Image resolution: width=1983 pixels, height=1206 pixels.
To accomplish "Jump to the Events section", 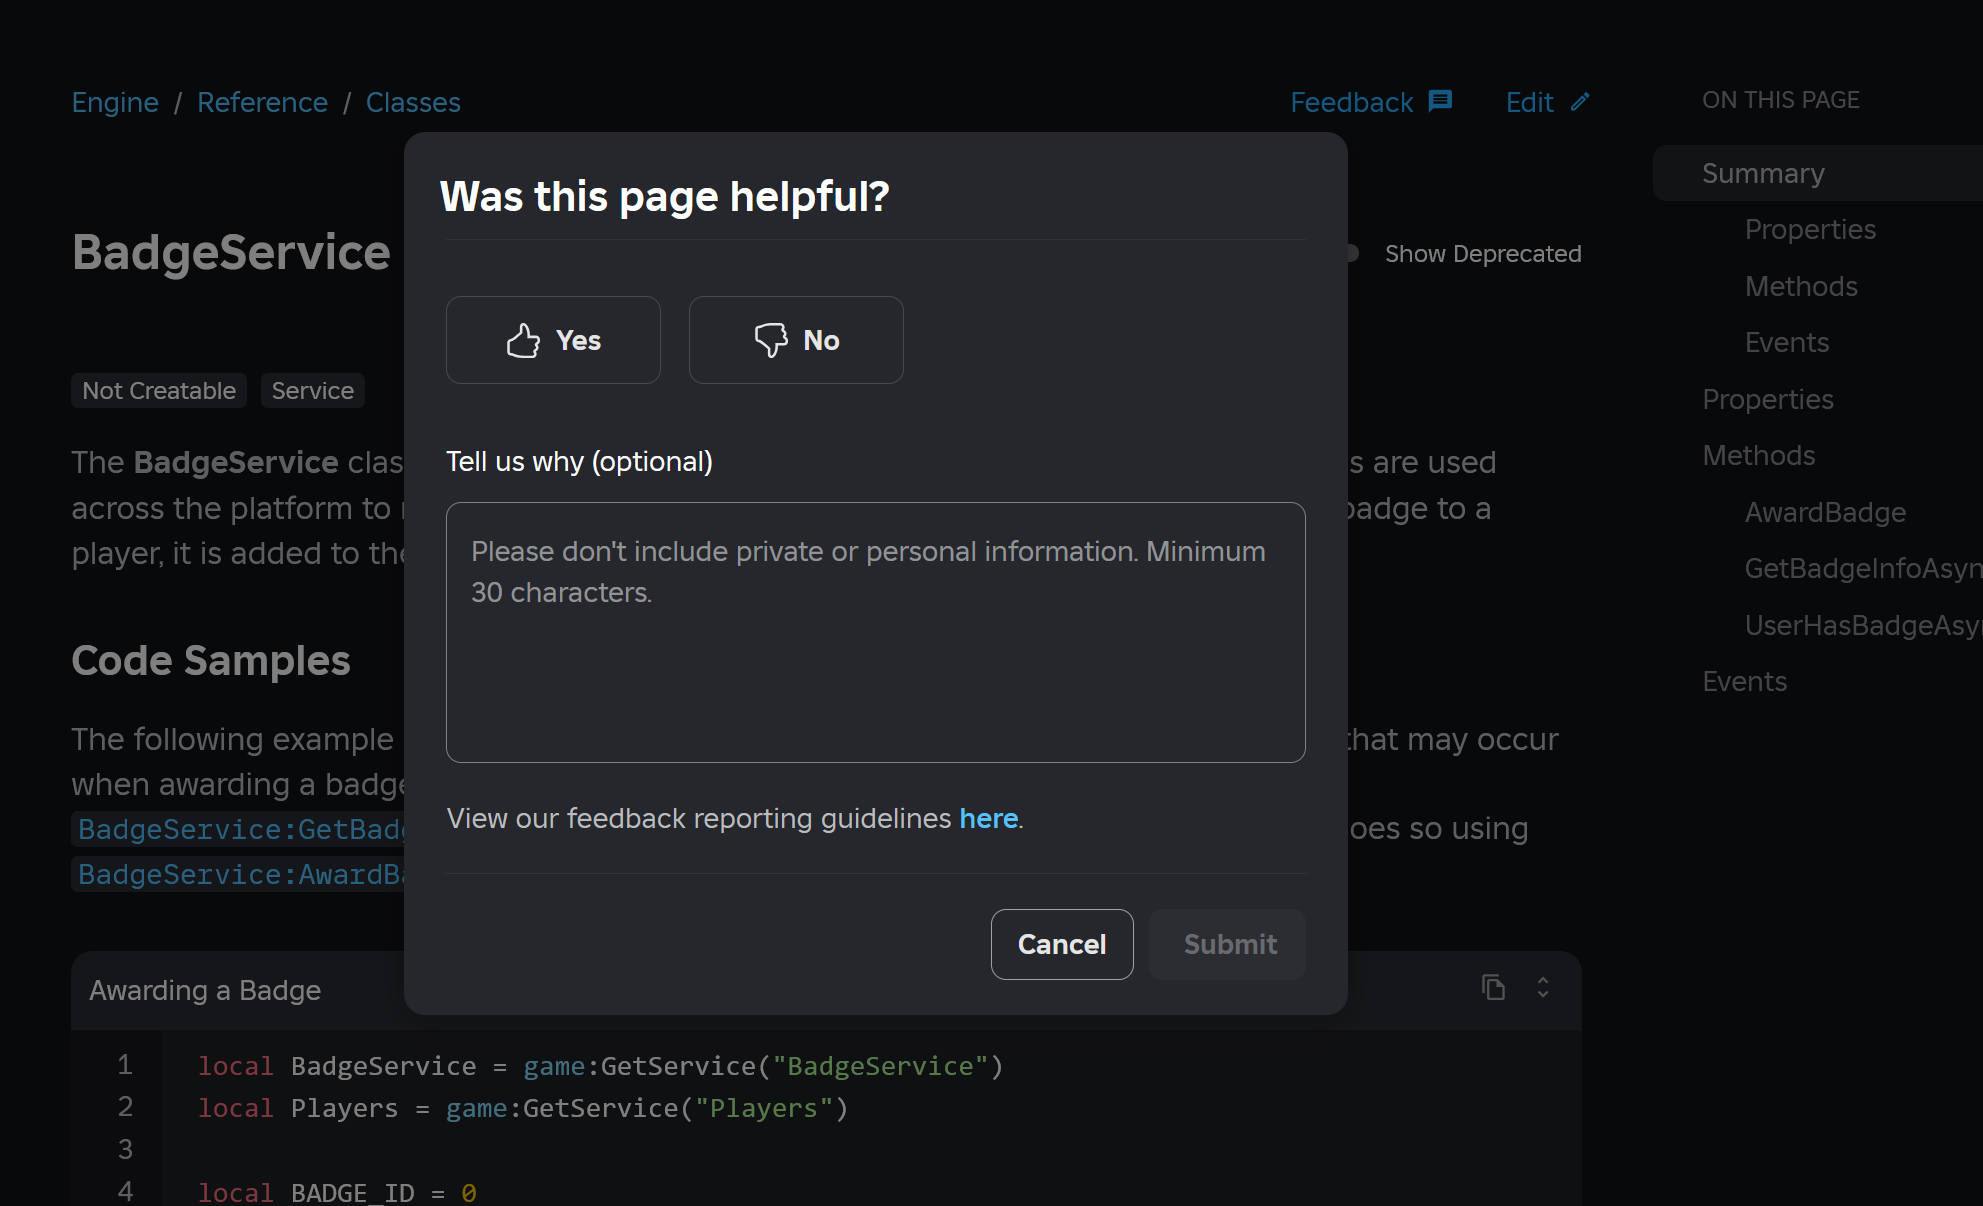I will (1744, 681).
